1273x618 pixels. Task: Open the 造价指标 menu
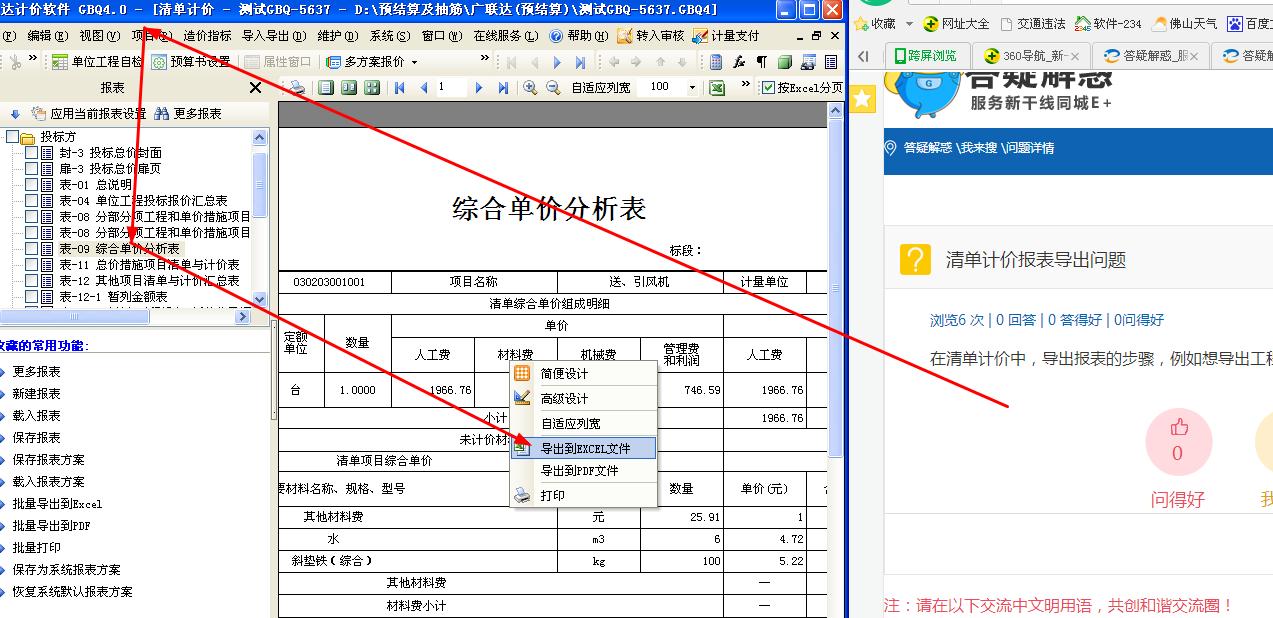point(206,36)
